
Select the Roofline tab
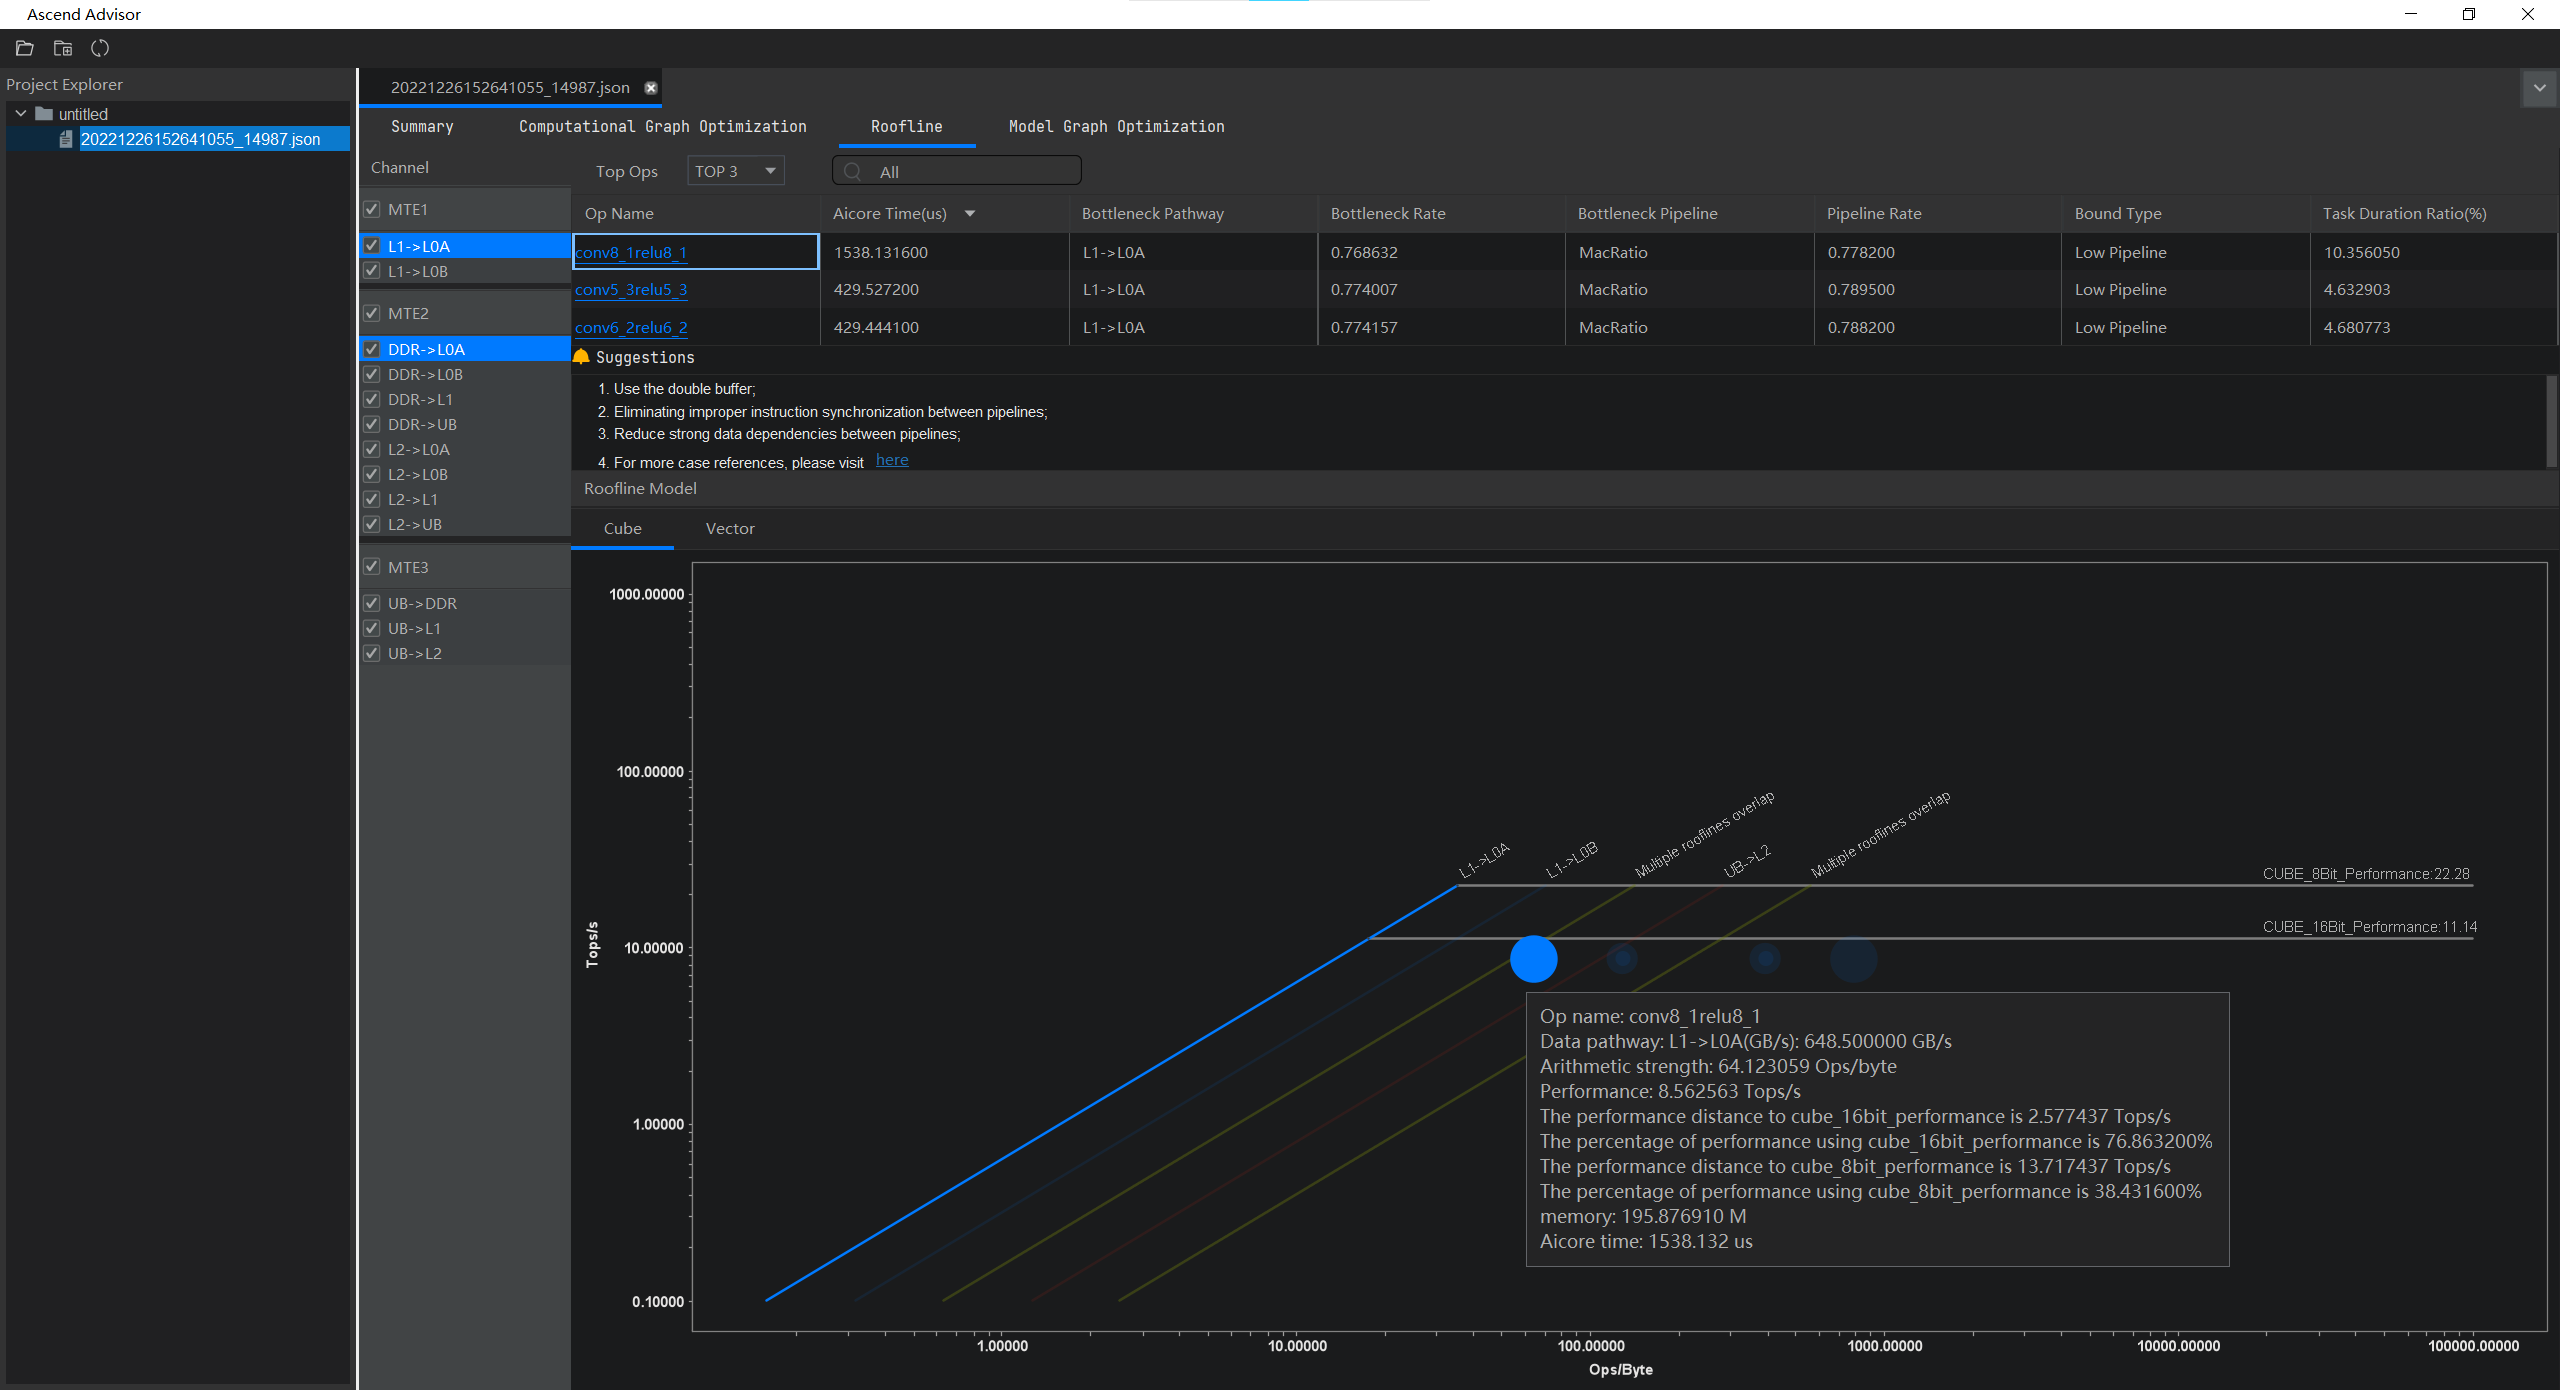click(x=906, y=127)
